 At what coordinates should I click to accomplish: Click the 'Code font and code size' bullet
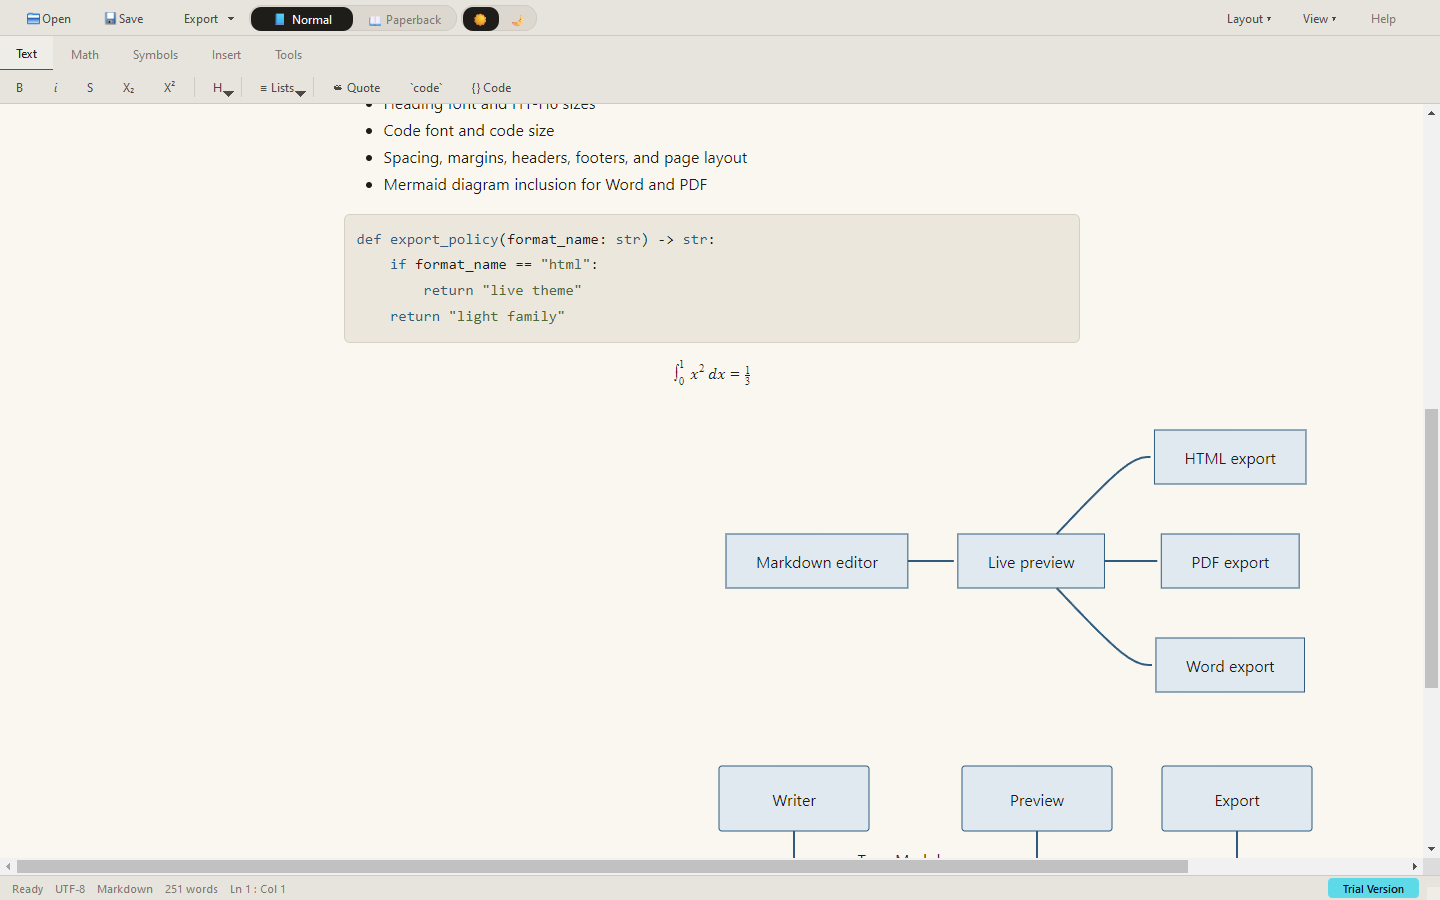tap(469, 131)
